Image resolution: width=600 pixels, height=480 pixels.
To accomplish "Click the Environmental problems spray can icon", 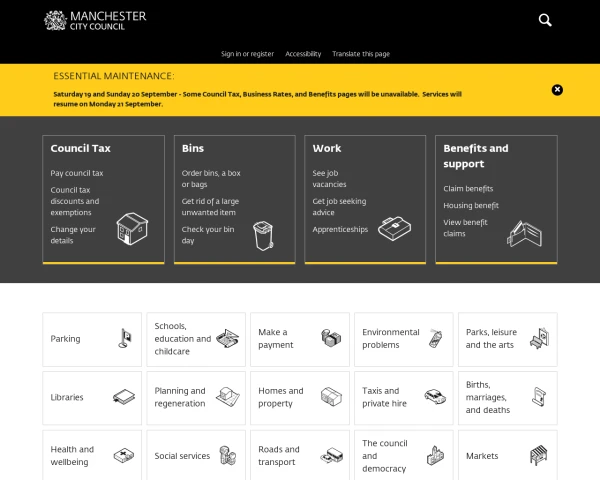I will coord(435,338).
